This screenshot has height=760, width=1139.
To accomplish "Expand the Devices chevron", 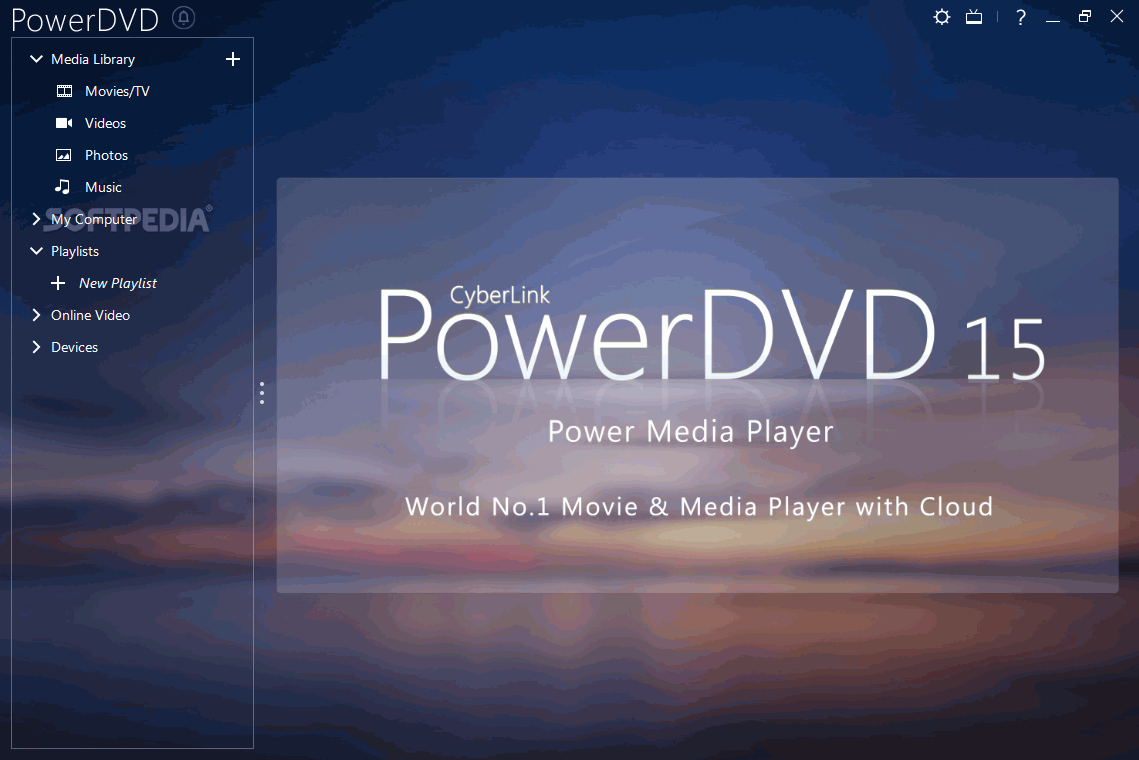I will (x=36, y=347).
